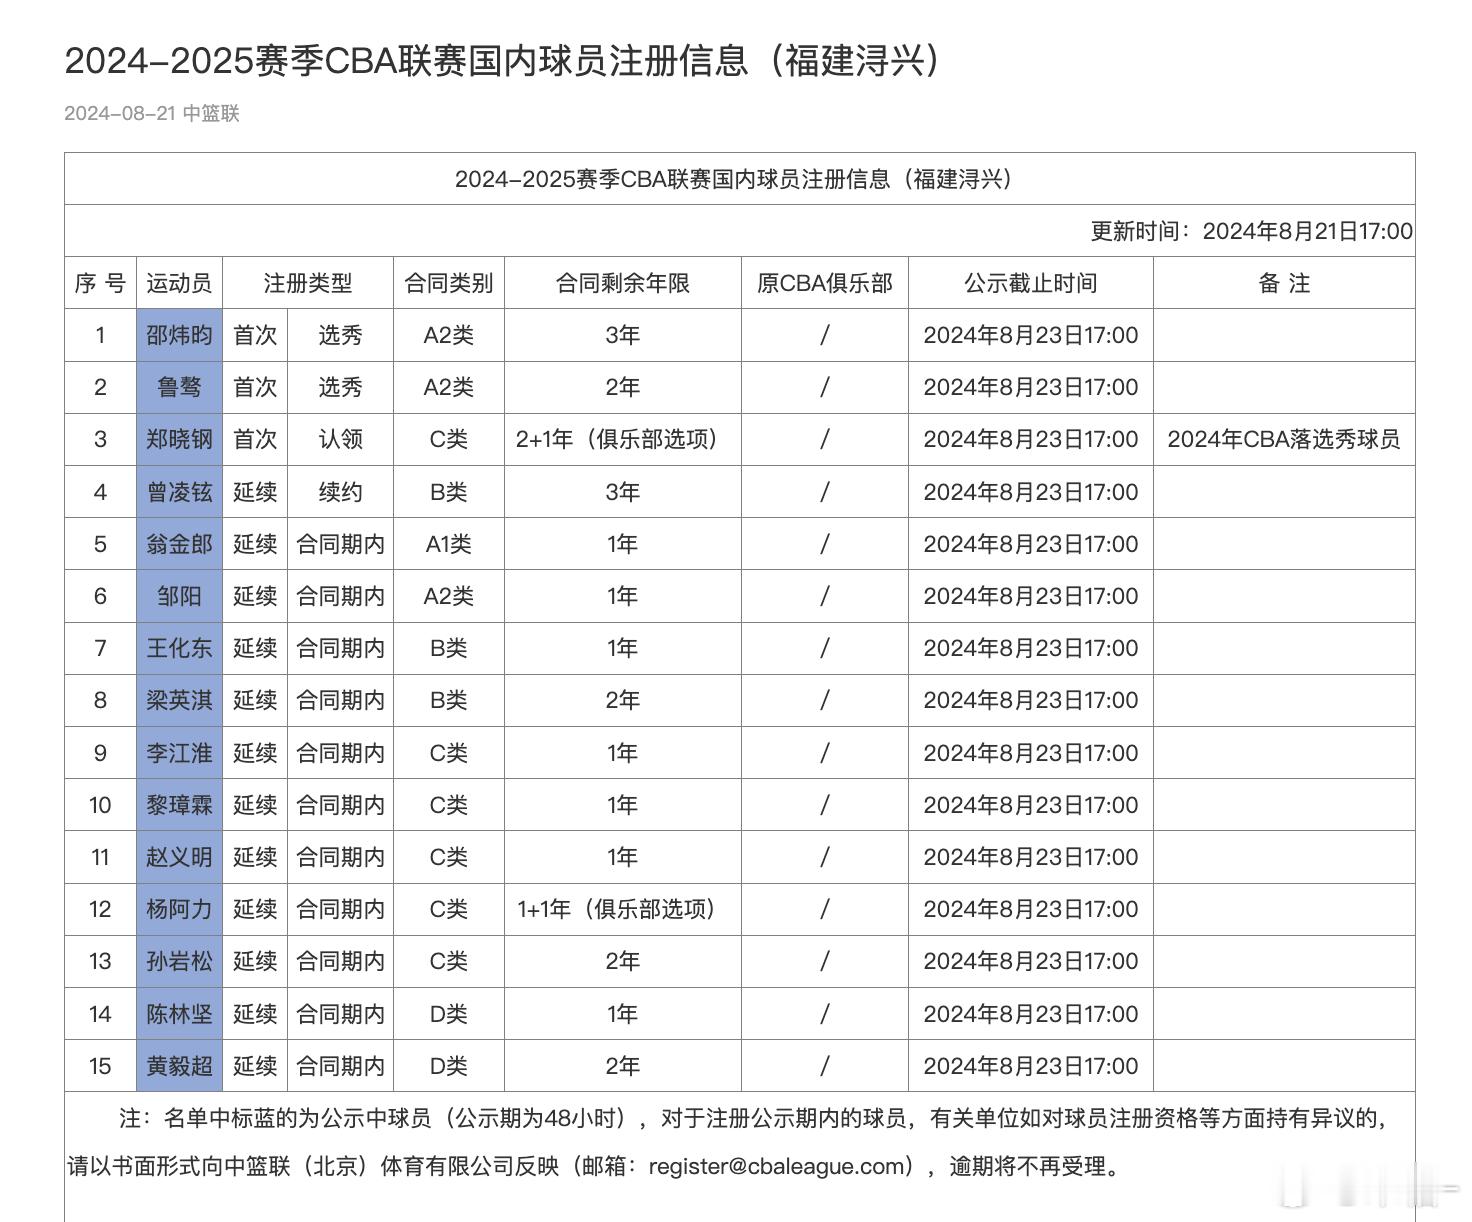The height and width of the screenshot is (1222, 1472).
Task: Select the 合同剩余年限 column header
Action: (621, 283)
